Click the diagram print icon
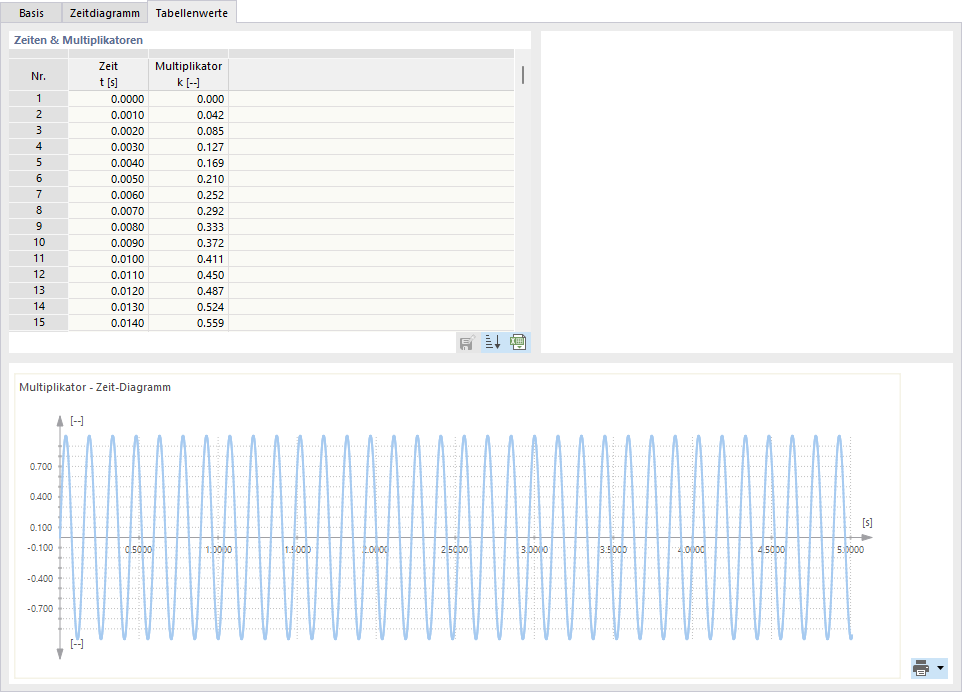Viewport: 962px width, 692px height. [x=921, y=667]
